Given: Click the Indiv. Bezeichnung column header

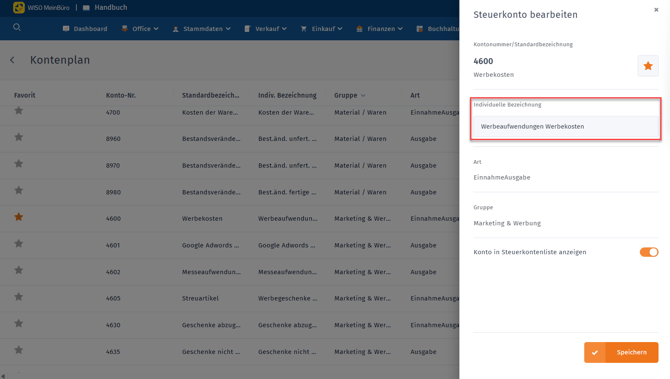Looking at the screenshot, I should point(287,95).
